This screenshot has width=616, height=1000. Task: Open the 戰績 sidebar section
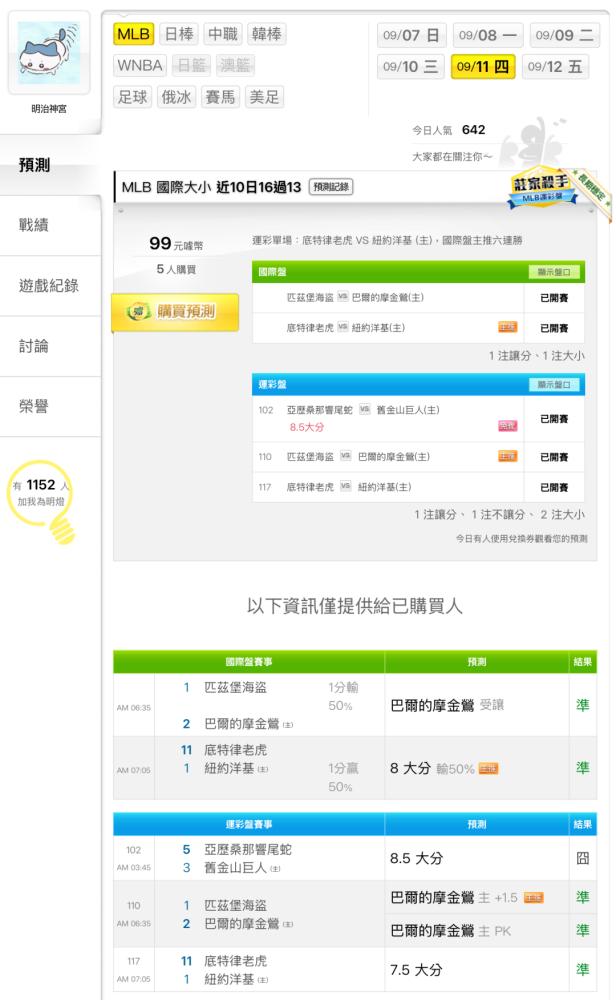point(50,225)
